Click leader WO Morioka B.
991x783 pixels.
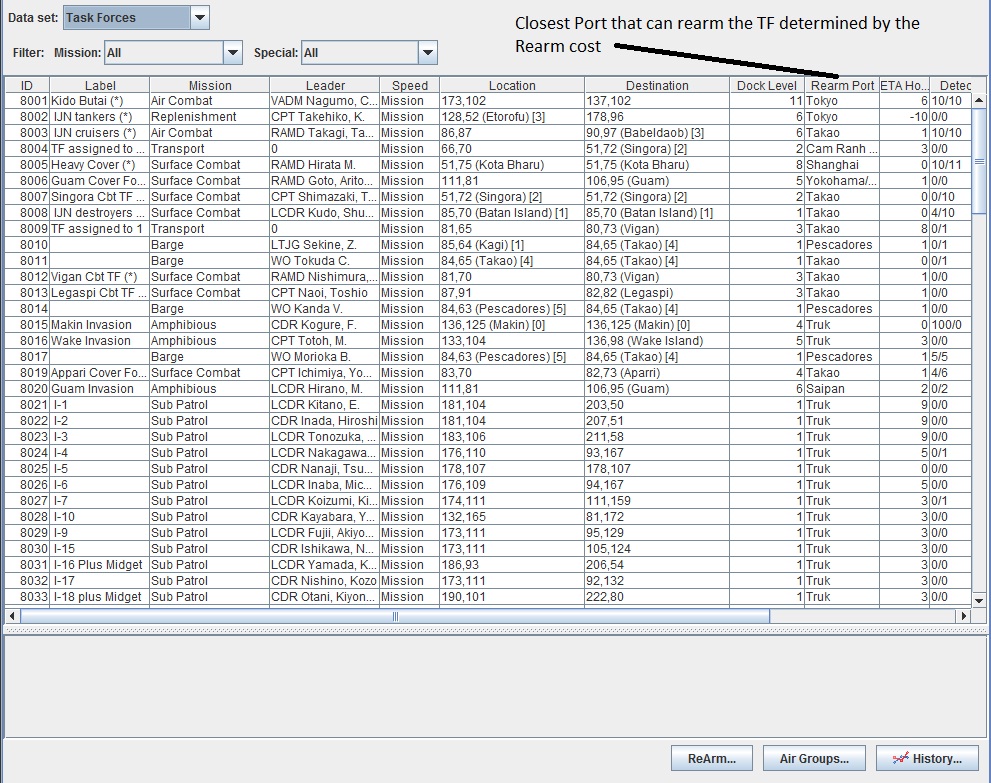pyautogui.click(x=324, y=357)
